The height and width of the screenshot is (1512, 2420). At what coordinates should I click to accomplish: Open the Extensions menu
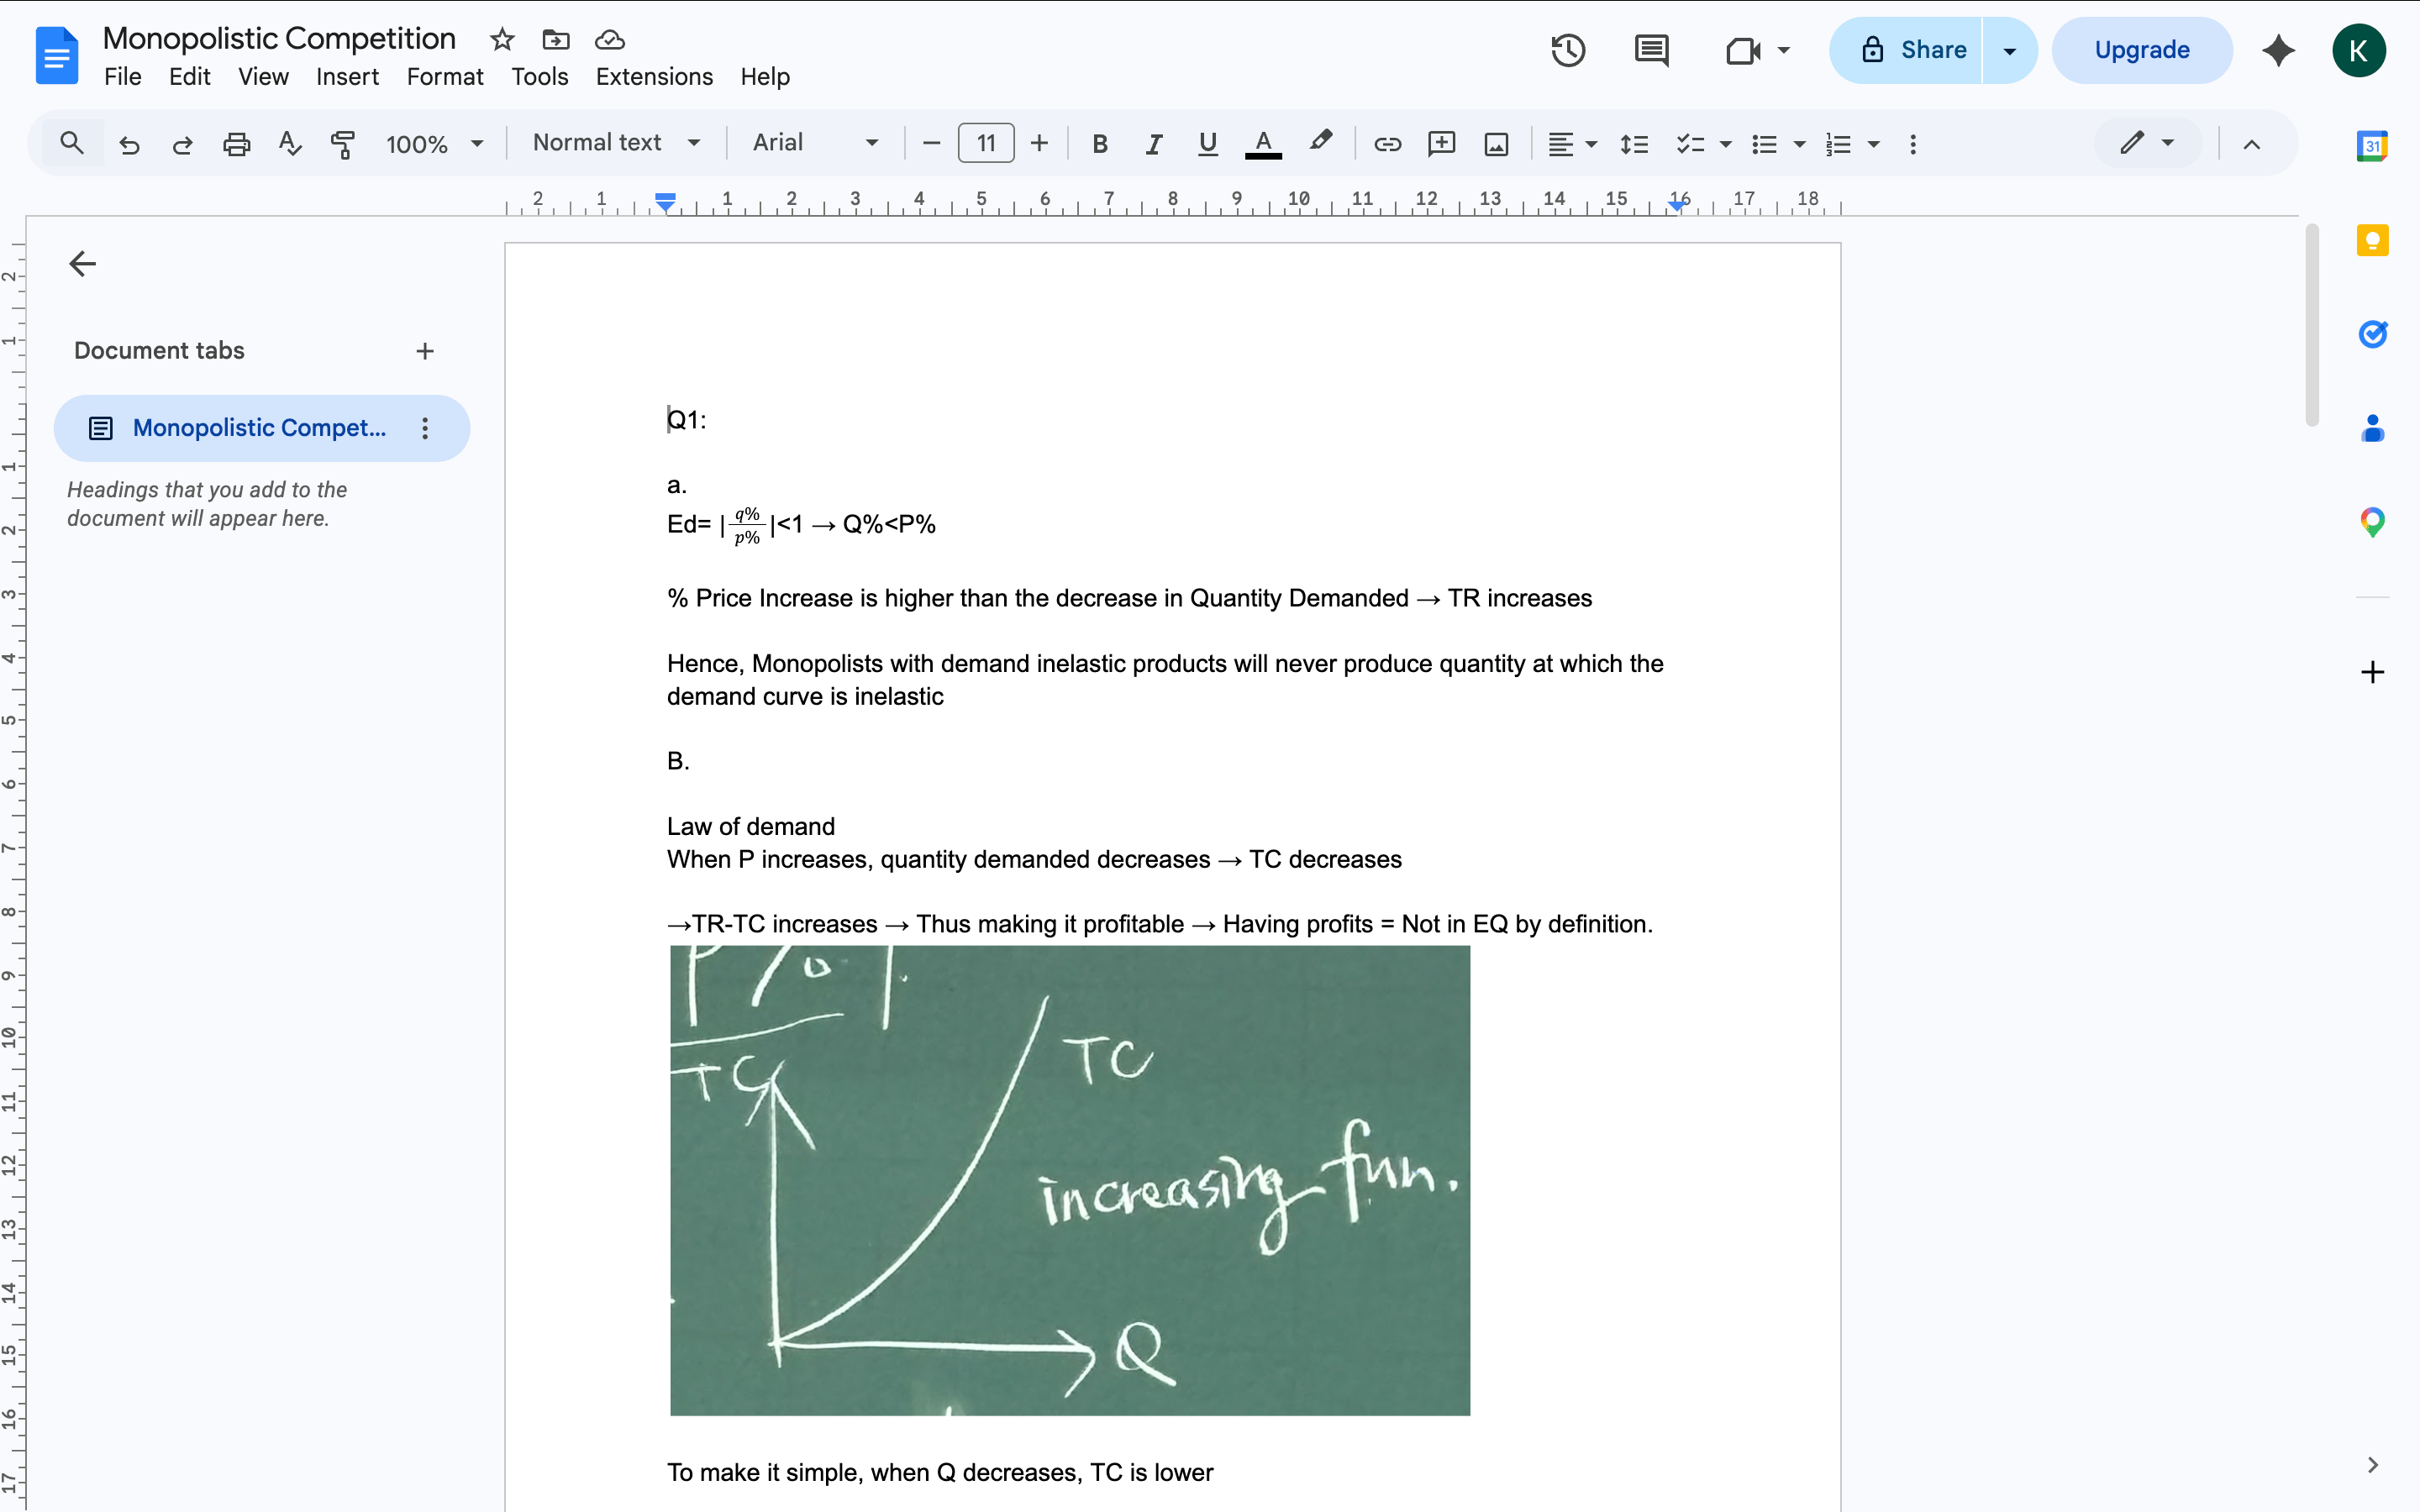click(654, 77)
